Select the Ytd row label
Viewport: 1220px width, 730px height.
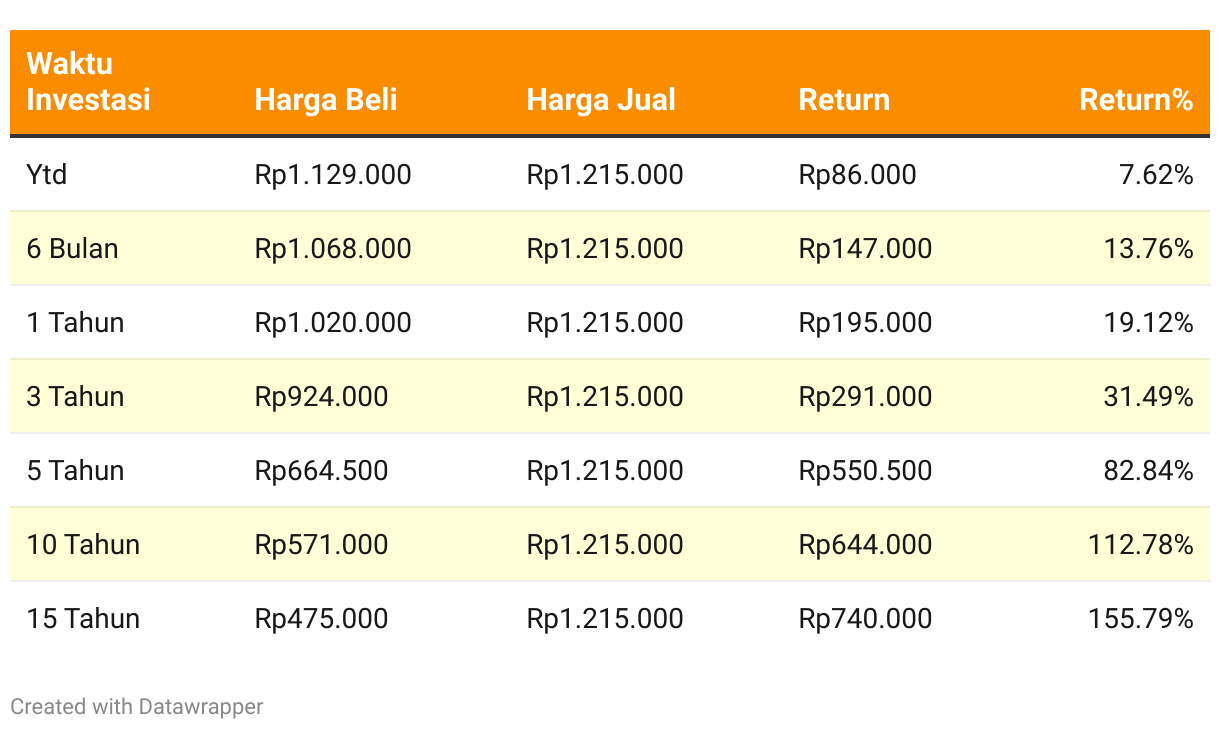[47, 175]
